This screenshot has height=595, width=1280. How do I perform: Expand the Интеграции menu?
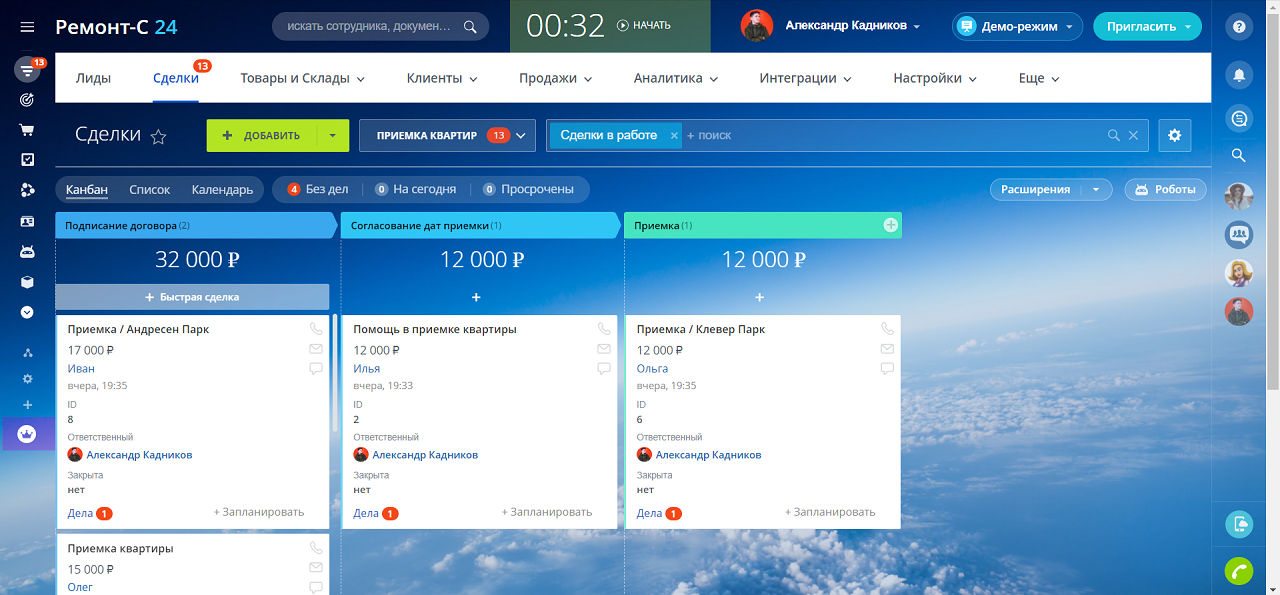point(805,78)
